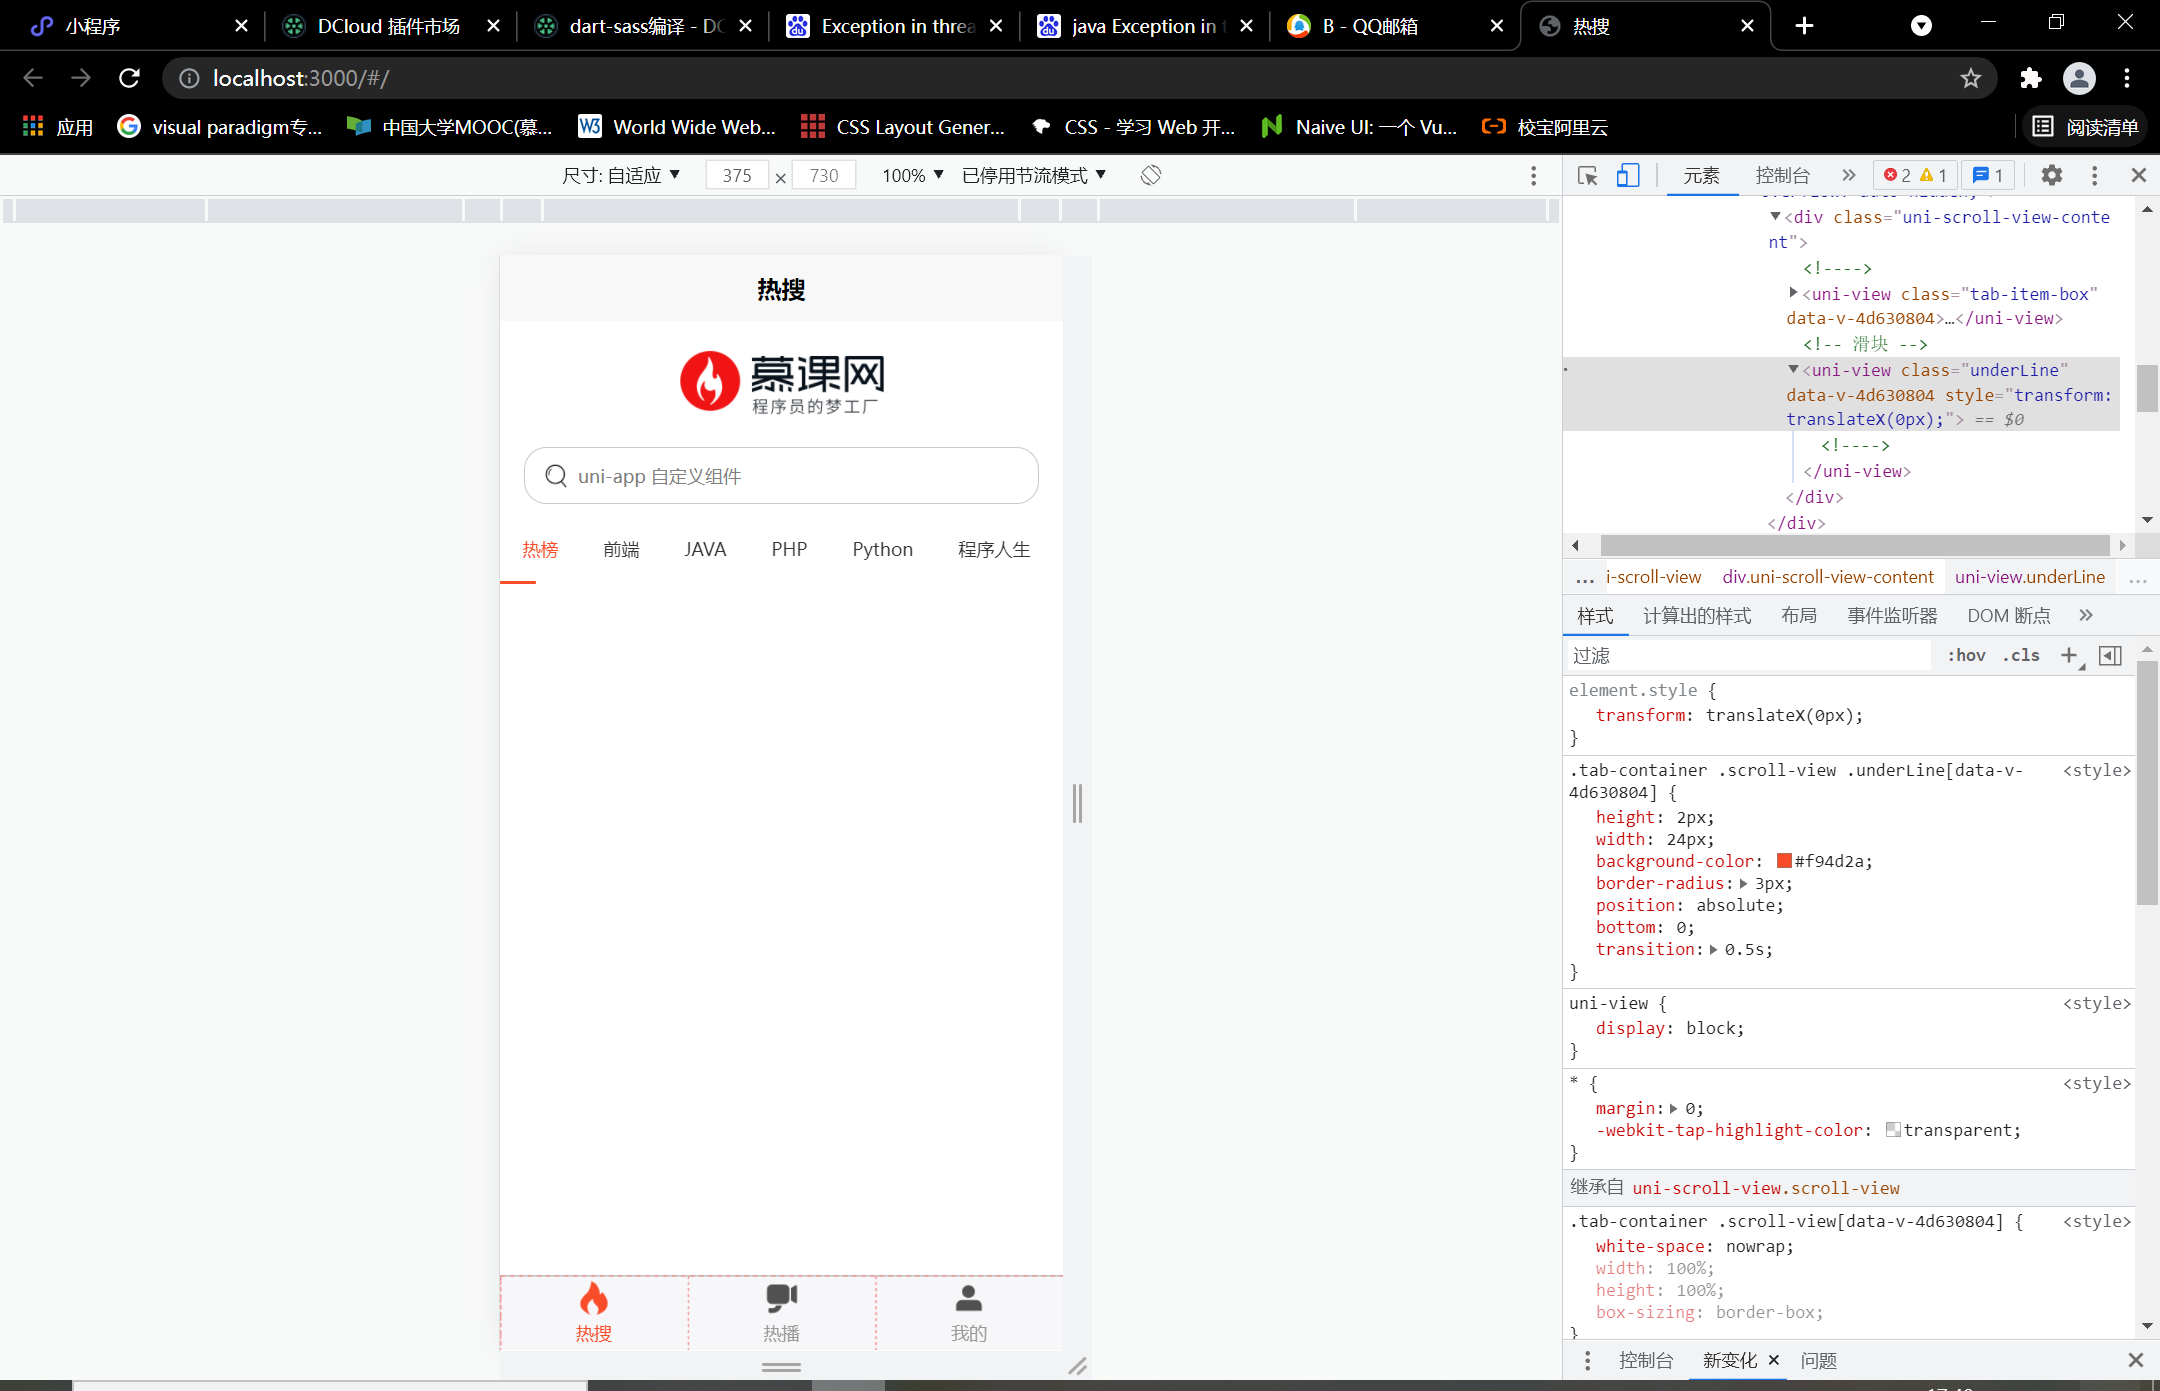Screen dimensions: 2160x1391
Task: Expand the tab-item-box node
Action: coord(1793,292)
